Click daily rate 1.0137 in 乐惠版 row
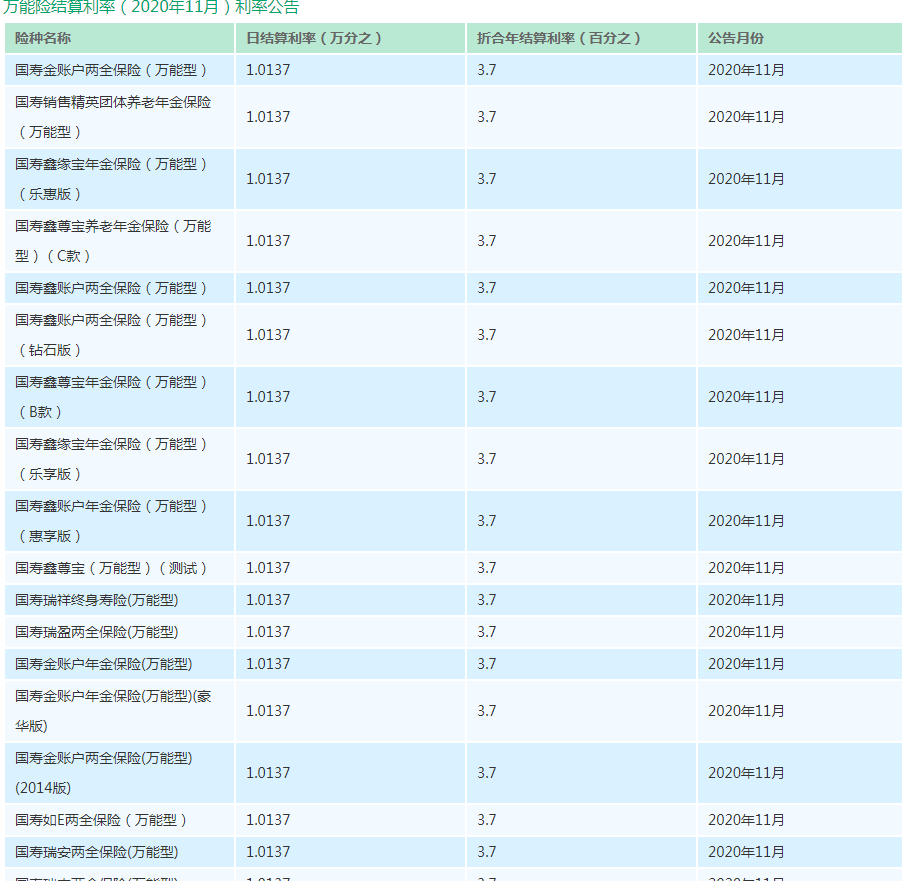The image size is (902, 881). pos(268,179)
